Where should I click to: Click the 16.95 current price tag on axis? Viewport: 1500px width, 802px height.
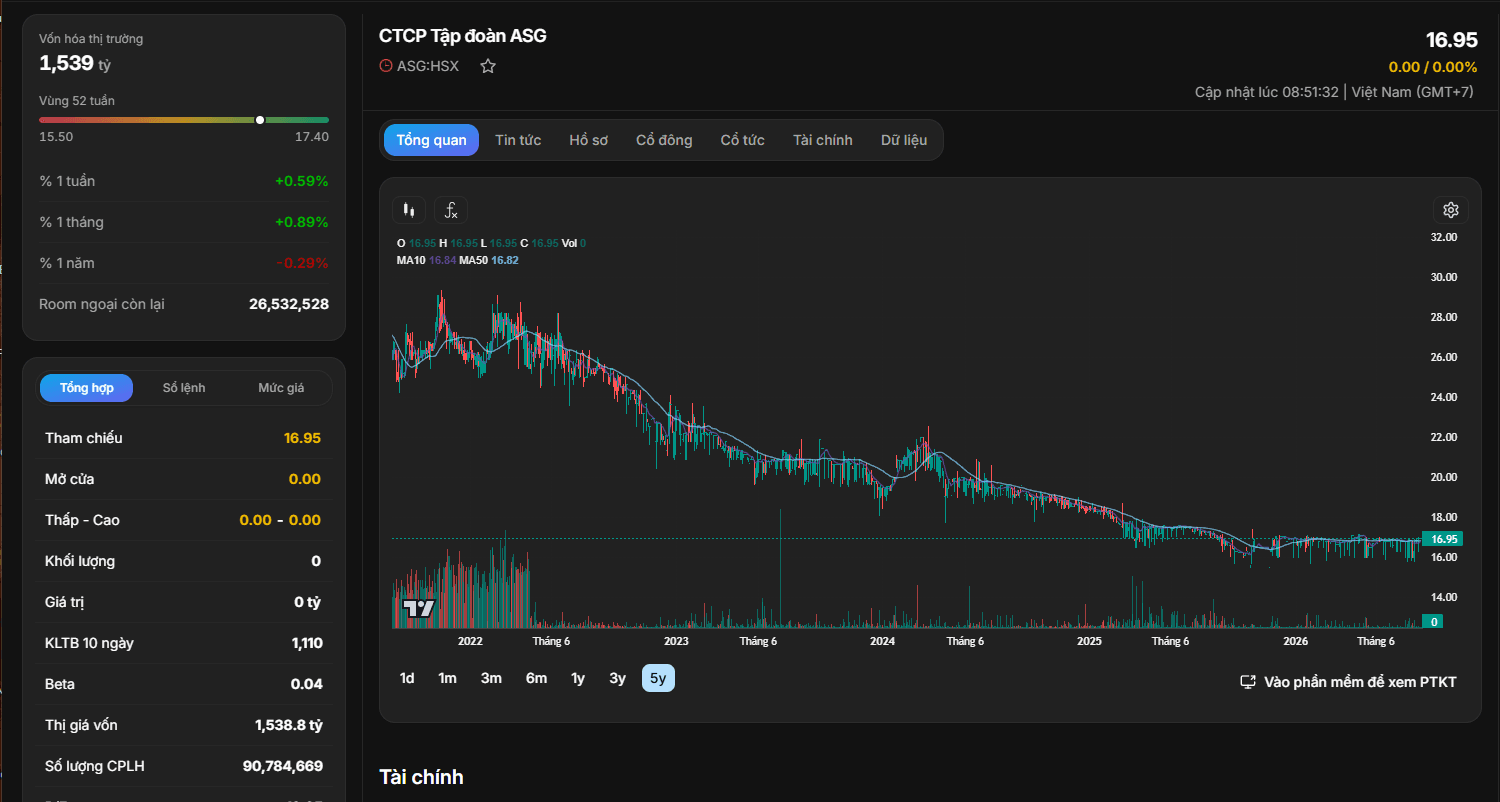click(x=1445, y=539)
